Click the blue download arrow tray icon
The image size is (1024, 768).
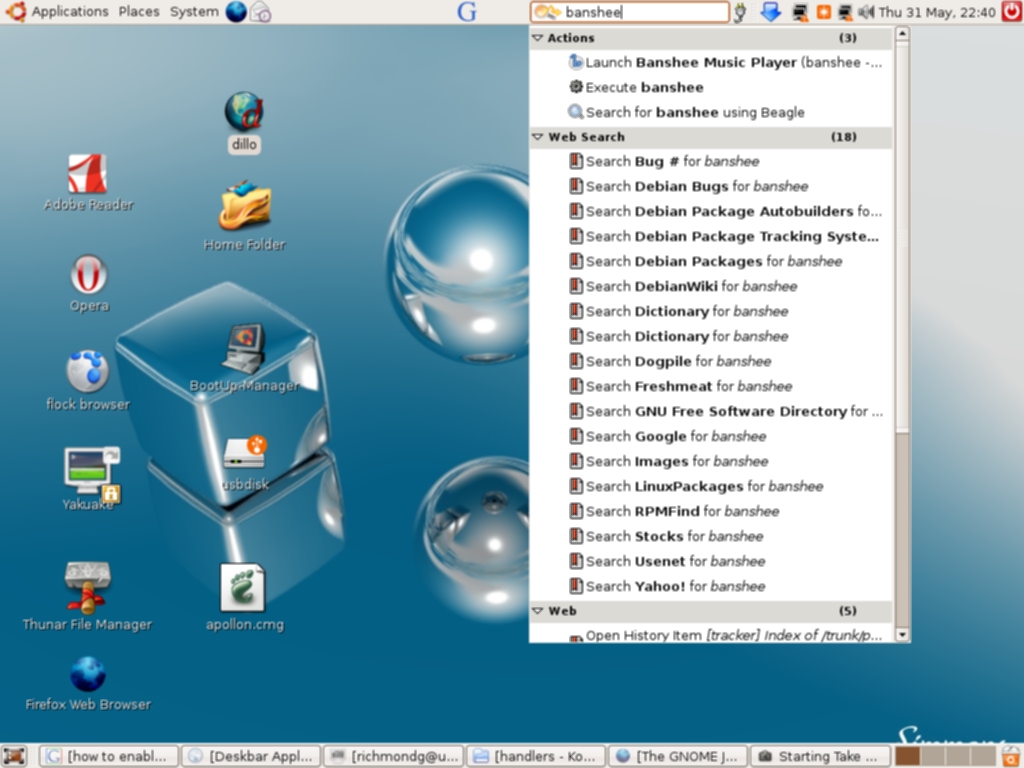(x=771, y=12)
